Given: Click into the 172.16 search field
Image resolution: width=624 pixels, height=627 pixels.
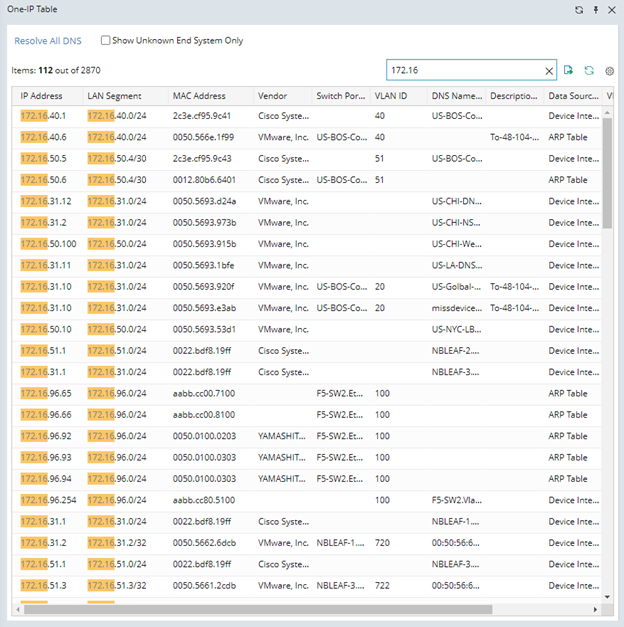Looking at the screenshot, I should [460, 71].
